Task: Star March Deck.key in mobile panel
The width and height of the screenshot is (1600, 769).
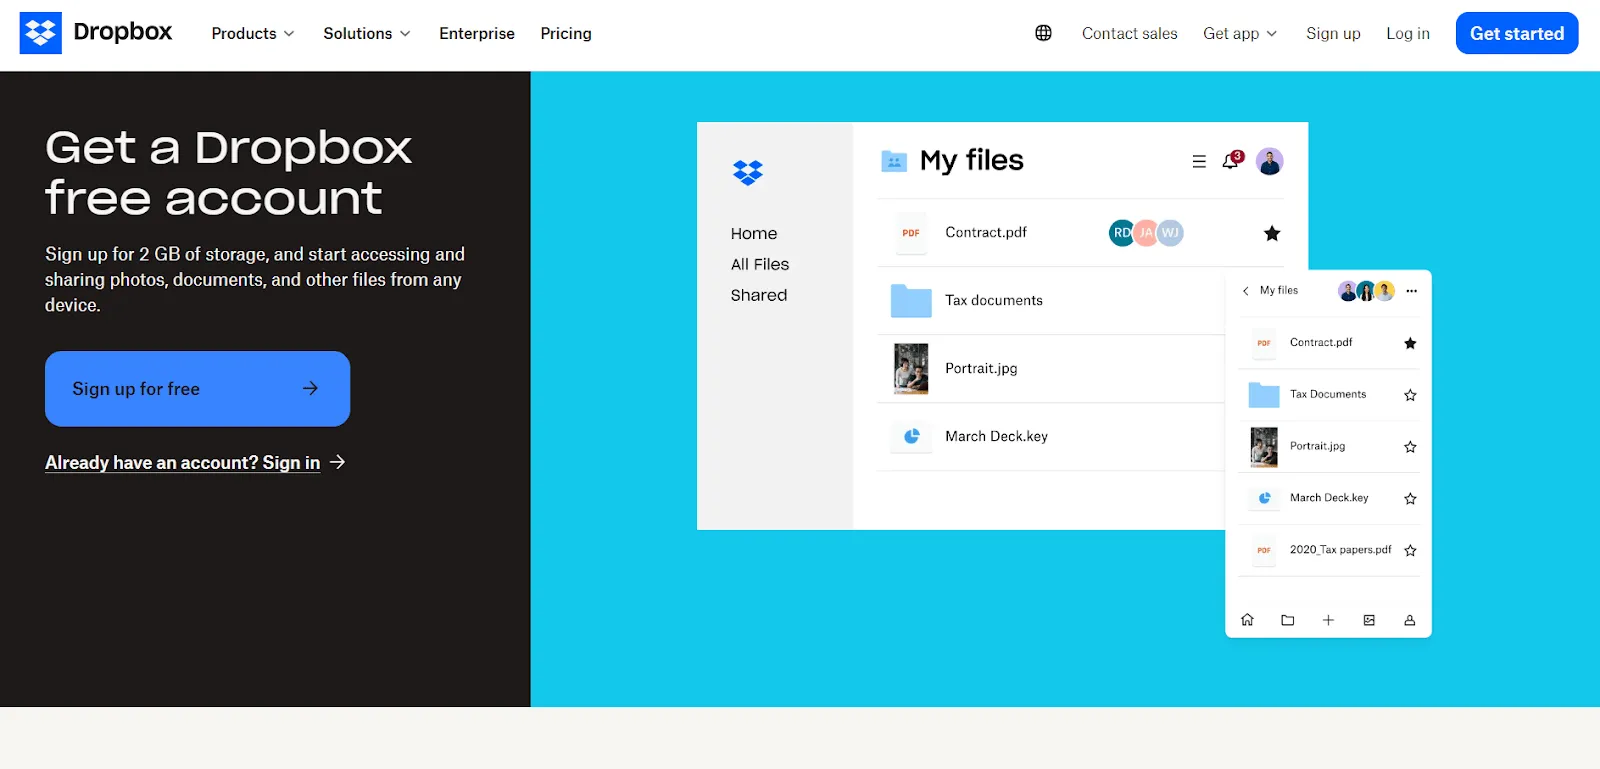Action: tap(1410, 498)
